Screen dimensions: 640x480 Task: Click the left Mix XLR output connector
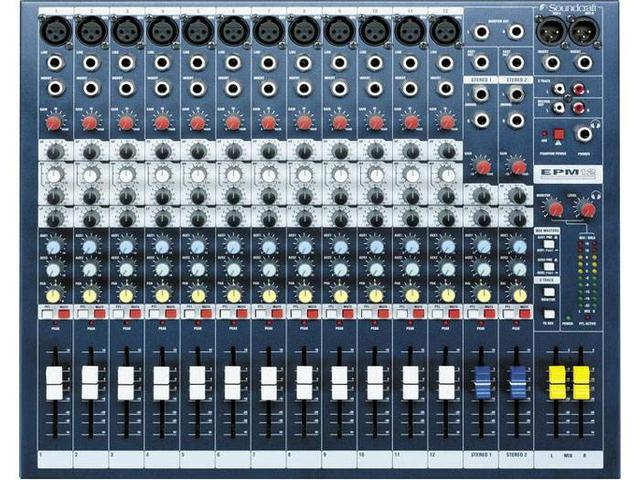(x=549, y=32)
